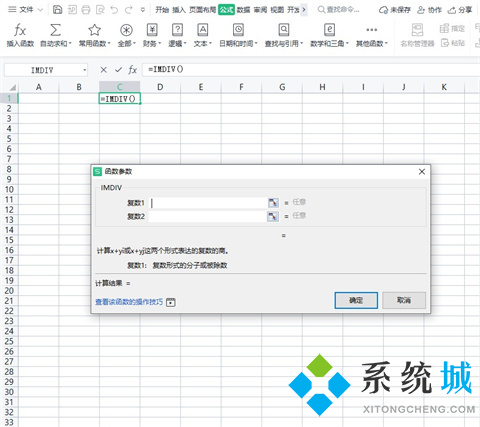Open the 逻辑 functions dropdown
Viewport: 480px width, 427px height.
[x=177, y=35]
